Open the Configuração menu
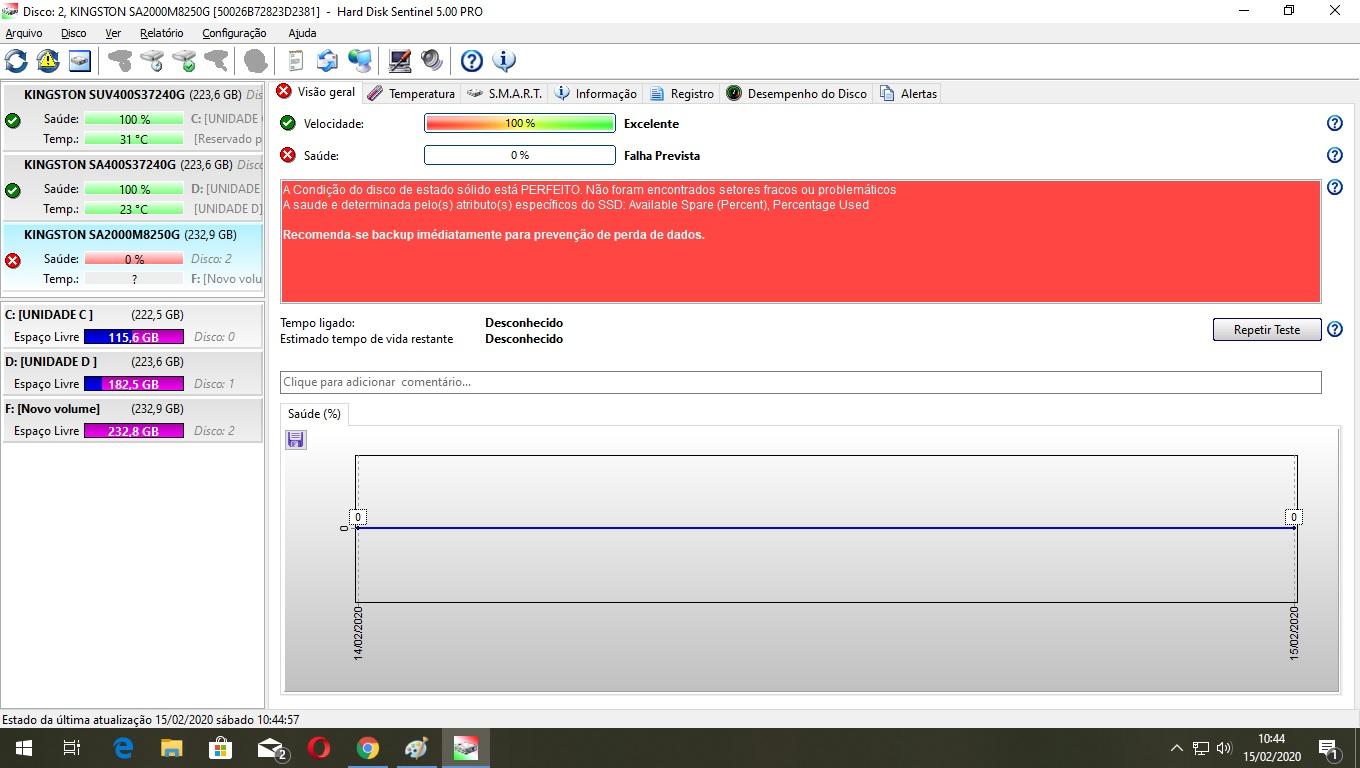 click(x=234, y=33)
